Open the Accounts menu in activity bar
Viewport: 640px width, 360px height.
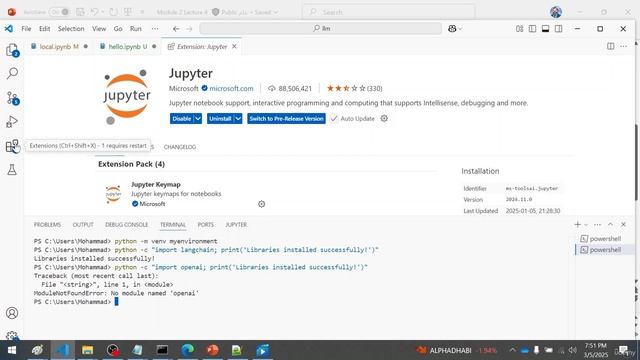point(12,313)
